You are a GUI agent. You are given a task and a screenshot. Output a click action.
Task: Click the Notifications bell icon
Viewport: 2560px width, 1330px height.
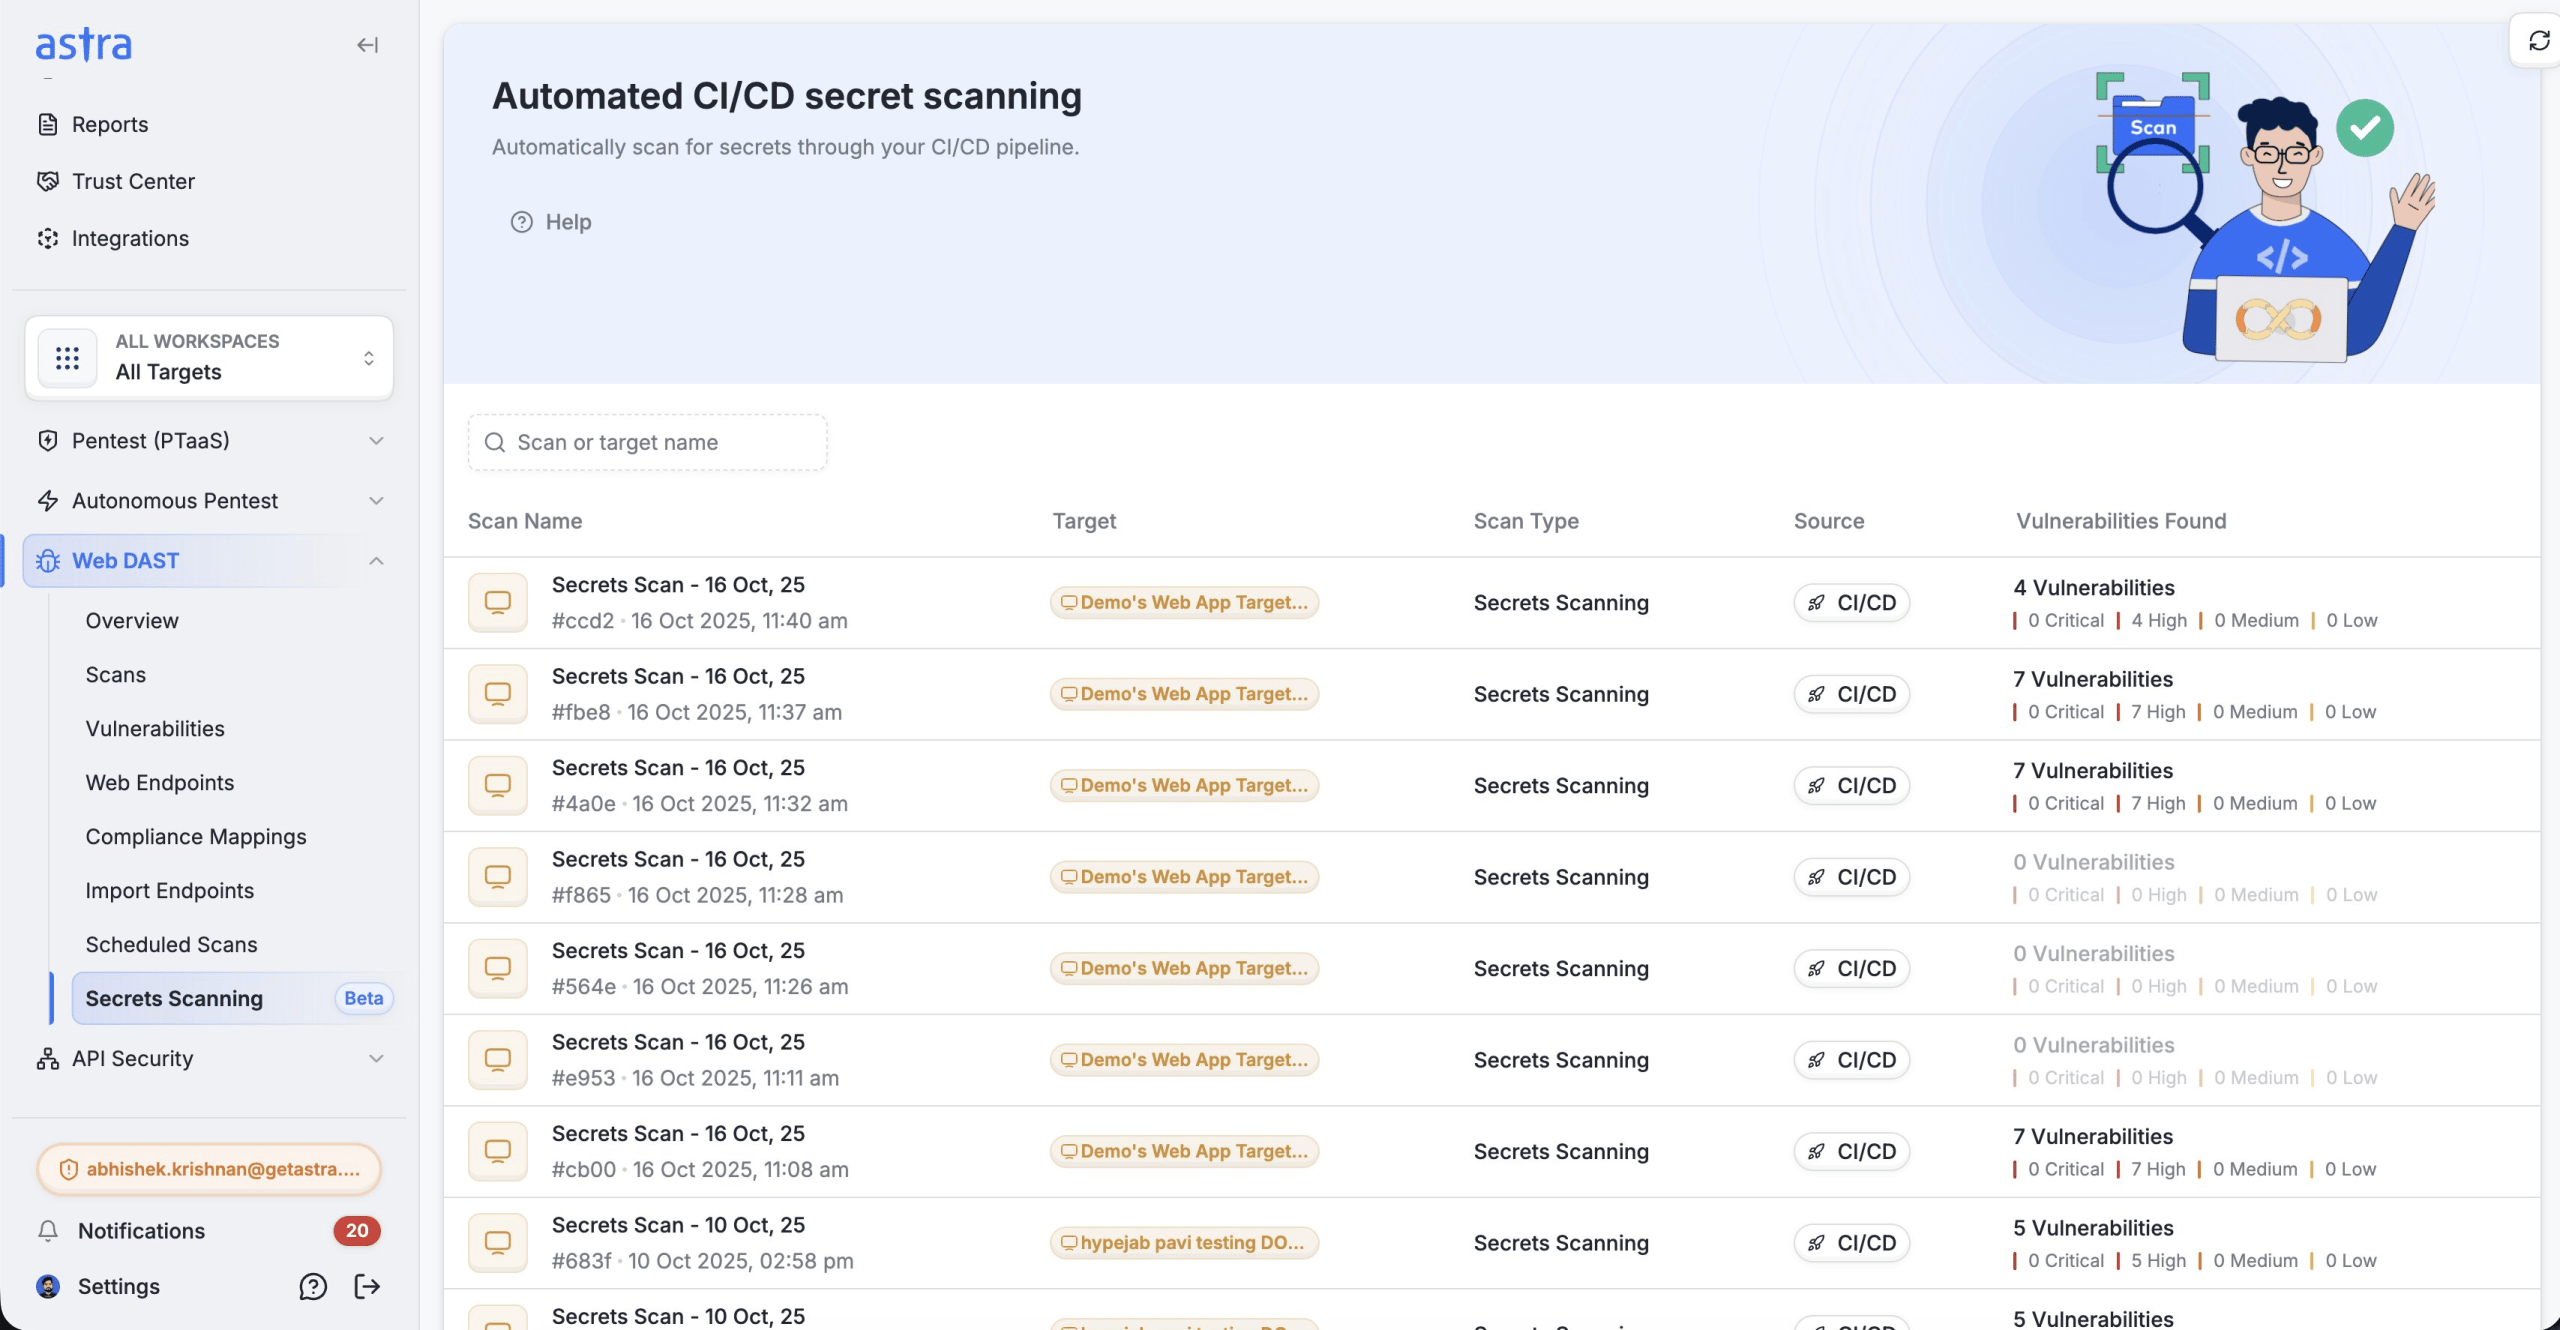[x=48, y=1231]
